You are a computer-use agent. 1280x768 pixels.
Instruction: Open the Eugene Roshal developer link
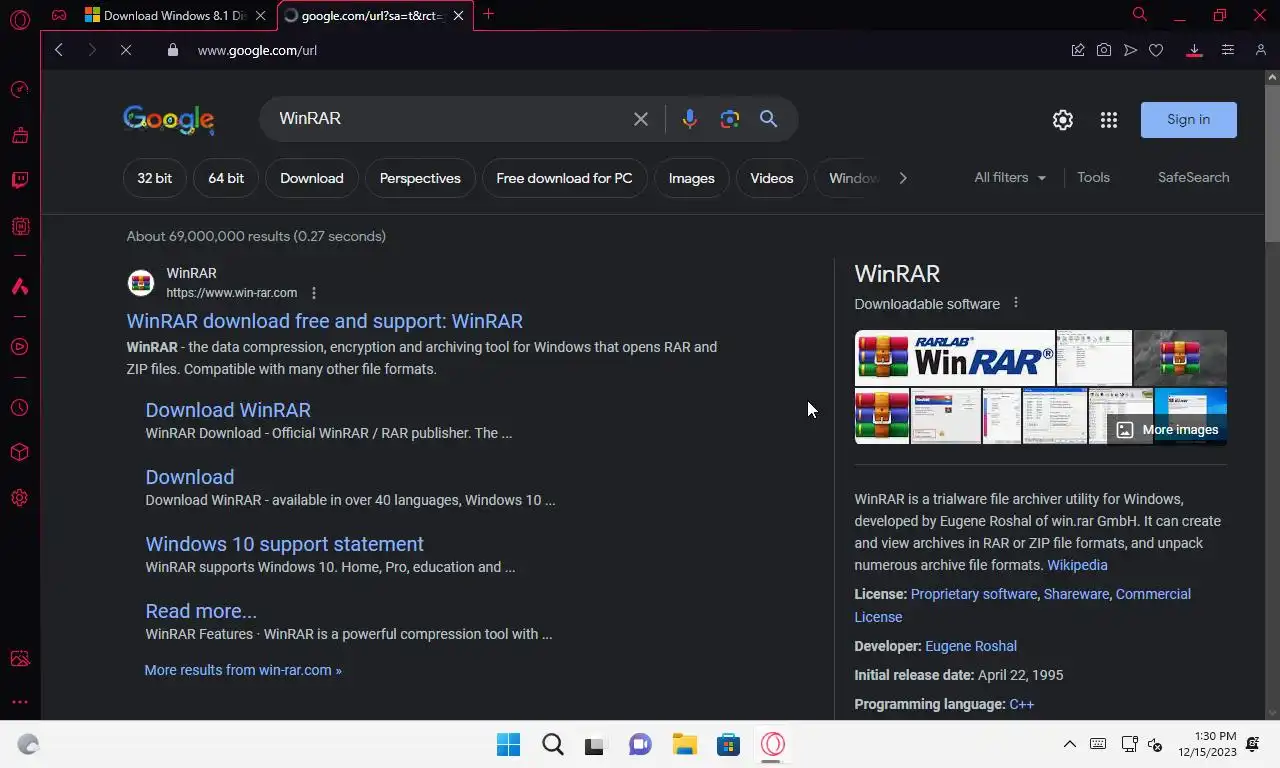(x=971, y=646)
